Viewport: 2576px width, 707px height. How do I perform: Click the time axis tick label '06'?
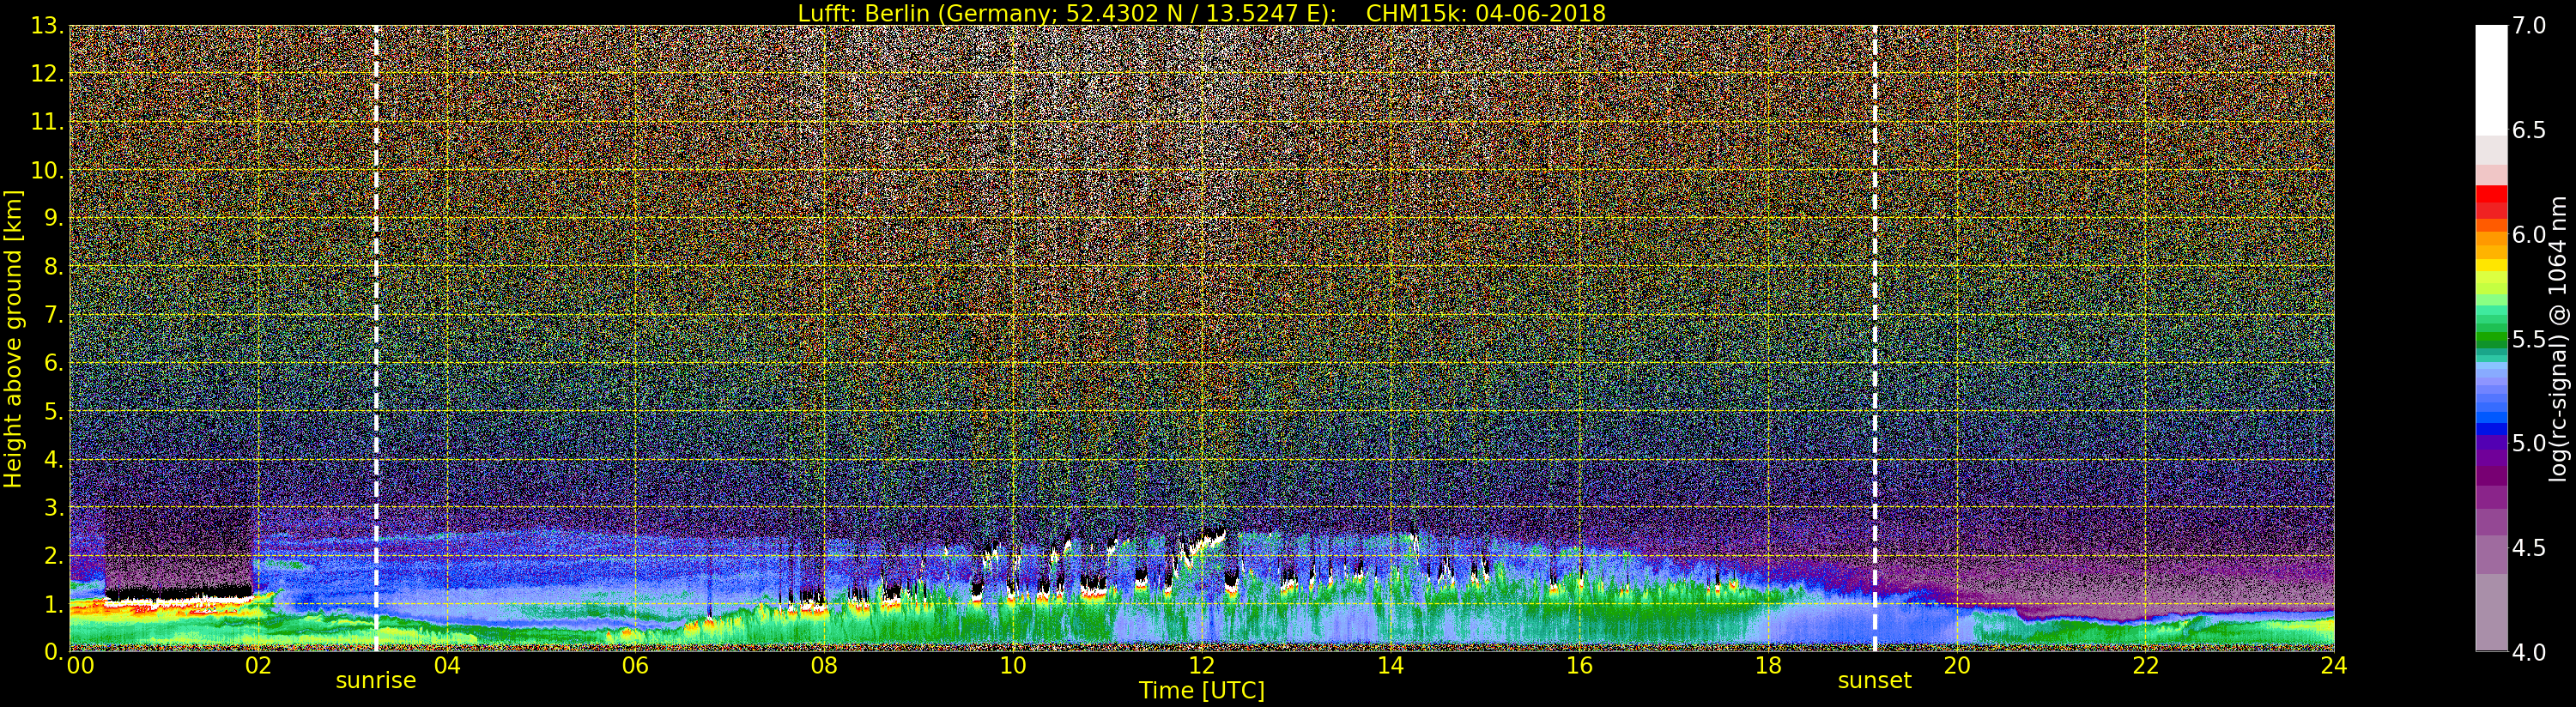click(x=635, y=666)
